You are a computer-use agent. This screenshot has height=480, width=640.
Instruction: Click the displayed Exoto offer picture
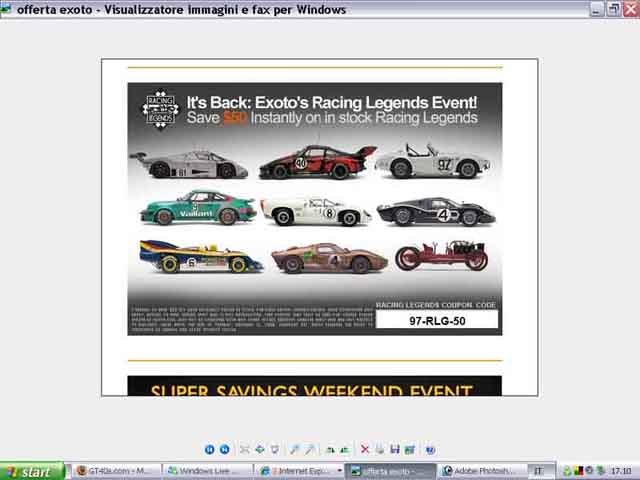[x=320, y=227]
